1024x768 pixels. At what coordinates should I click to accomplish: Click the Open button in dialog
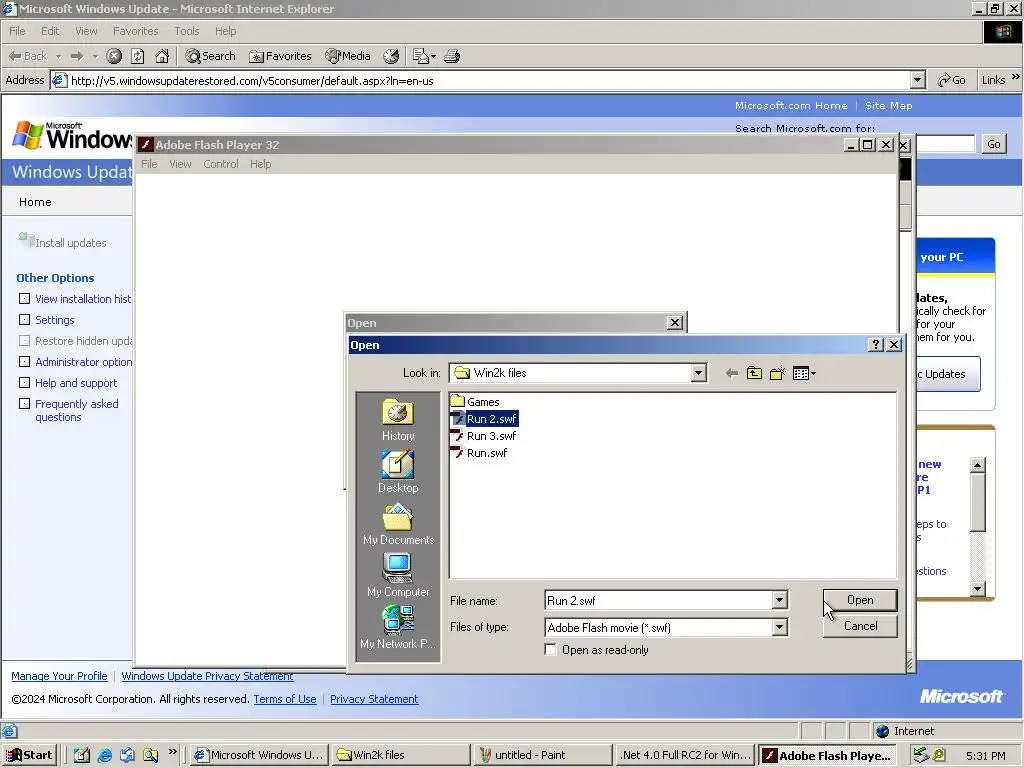tap(860, 600)
